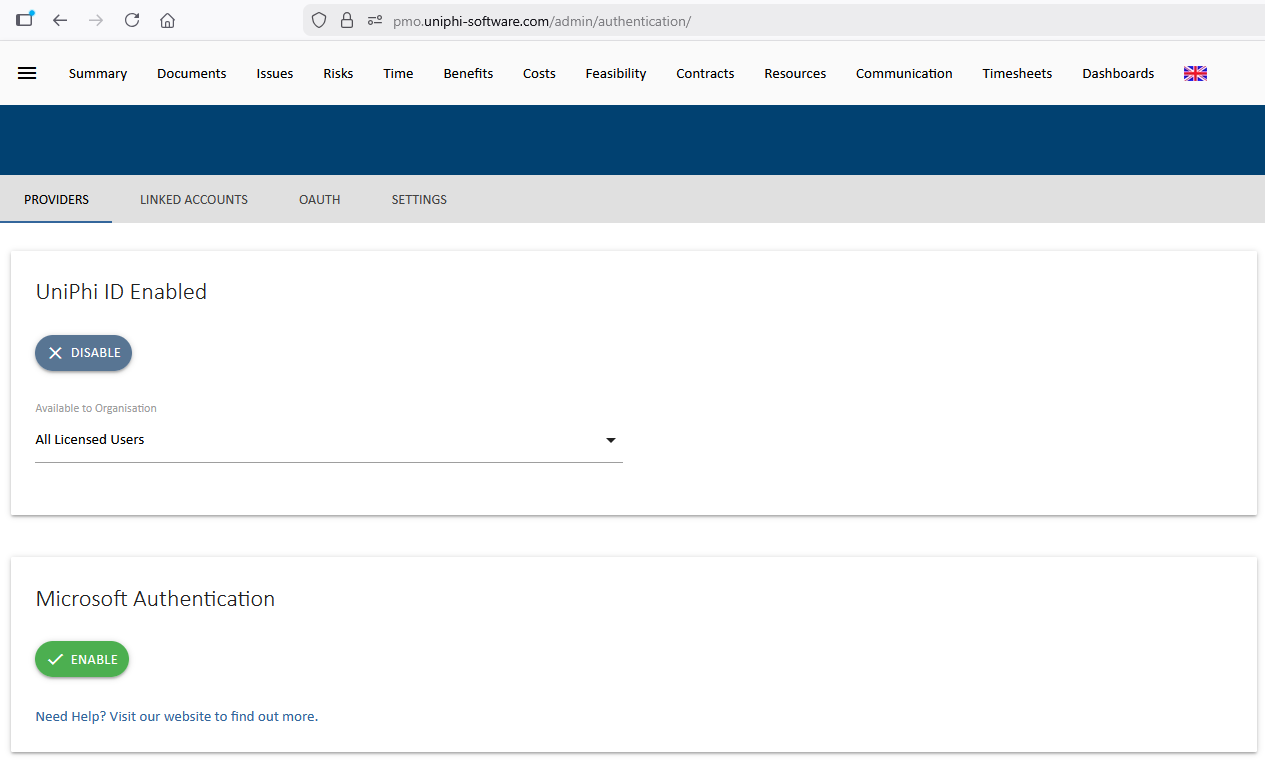The image size is (1265, 764).
Task: Open the Resources menu
Action: click(x=795, y=73)
